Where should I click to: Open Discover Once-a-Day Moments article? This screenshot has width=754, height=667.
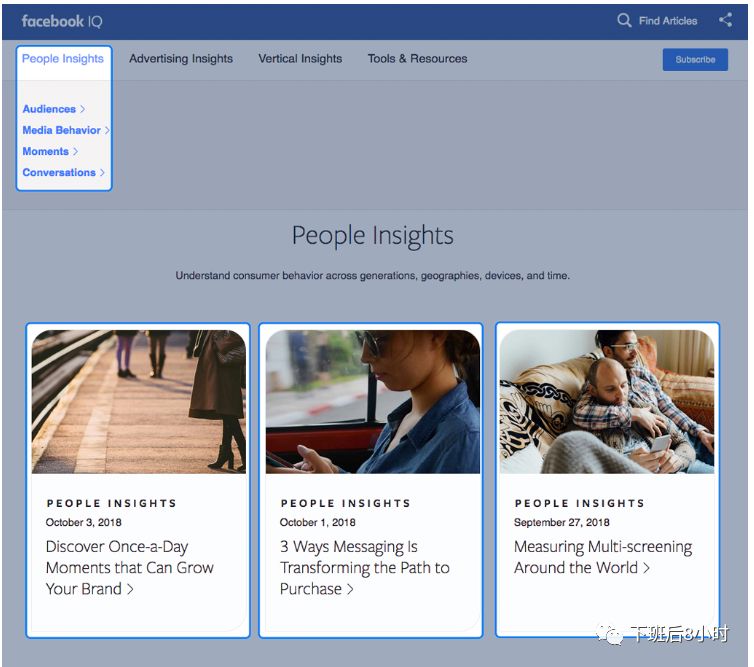[129, 568]
